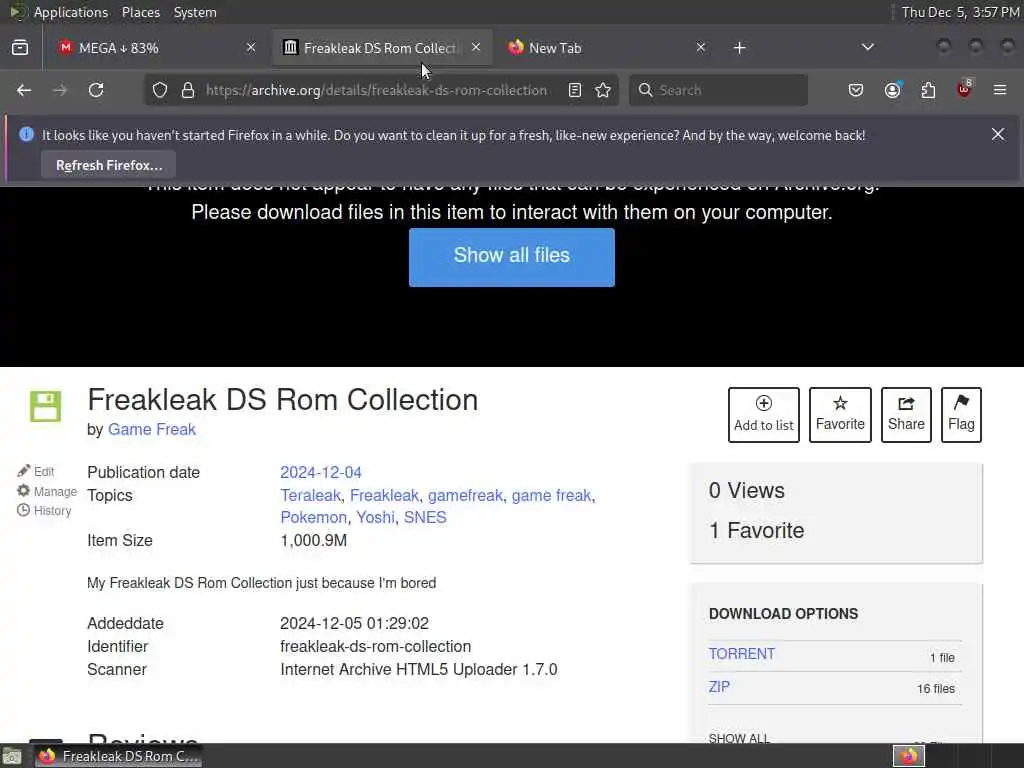Open extensions puzzle icon
The height and width of the screenshot is (768, 1024).
coord(928,90)
